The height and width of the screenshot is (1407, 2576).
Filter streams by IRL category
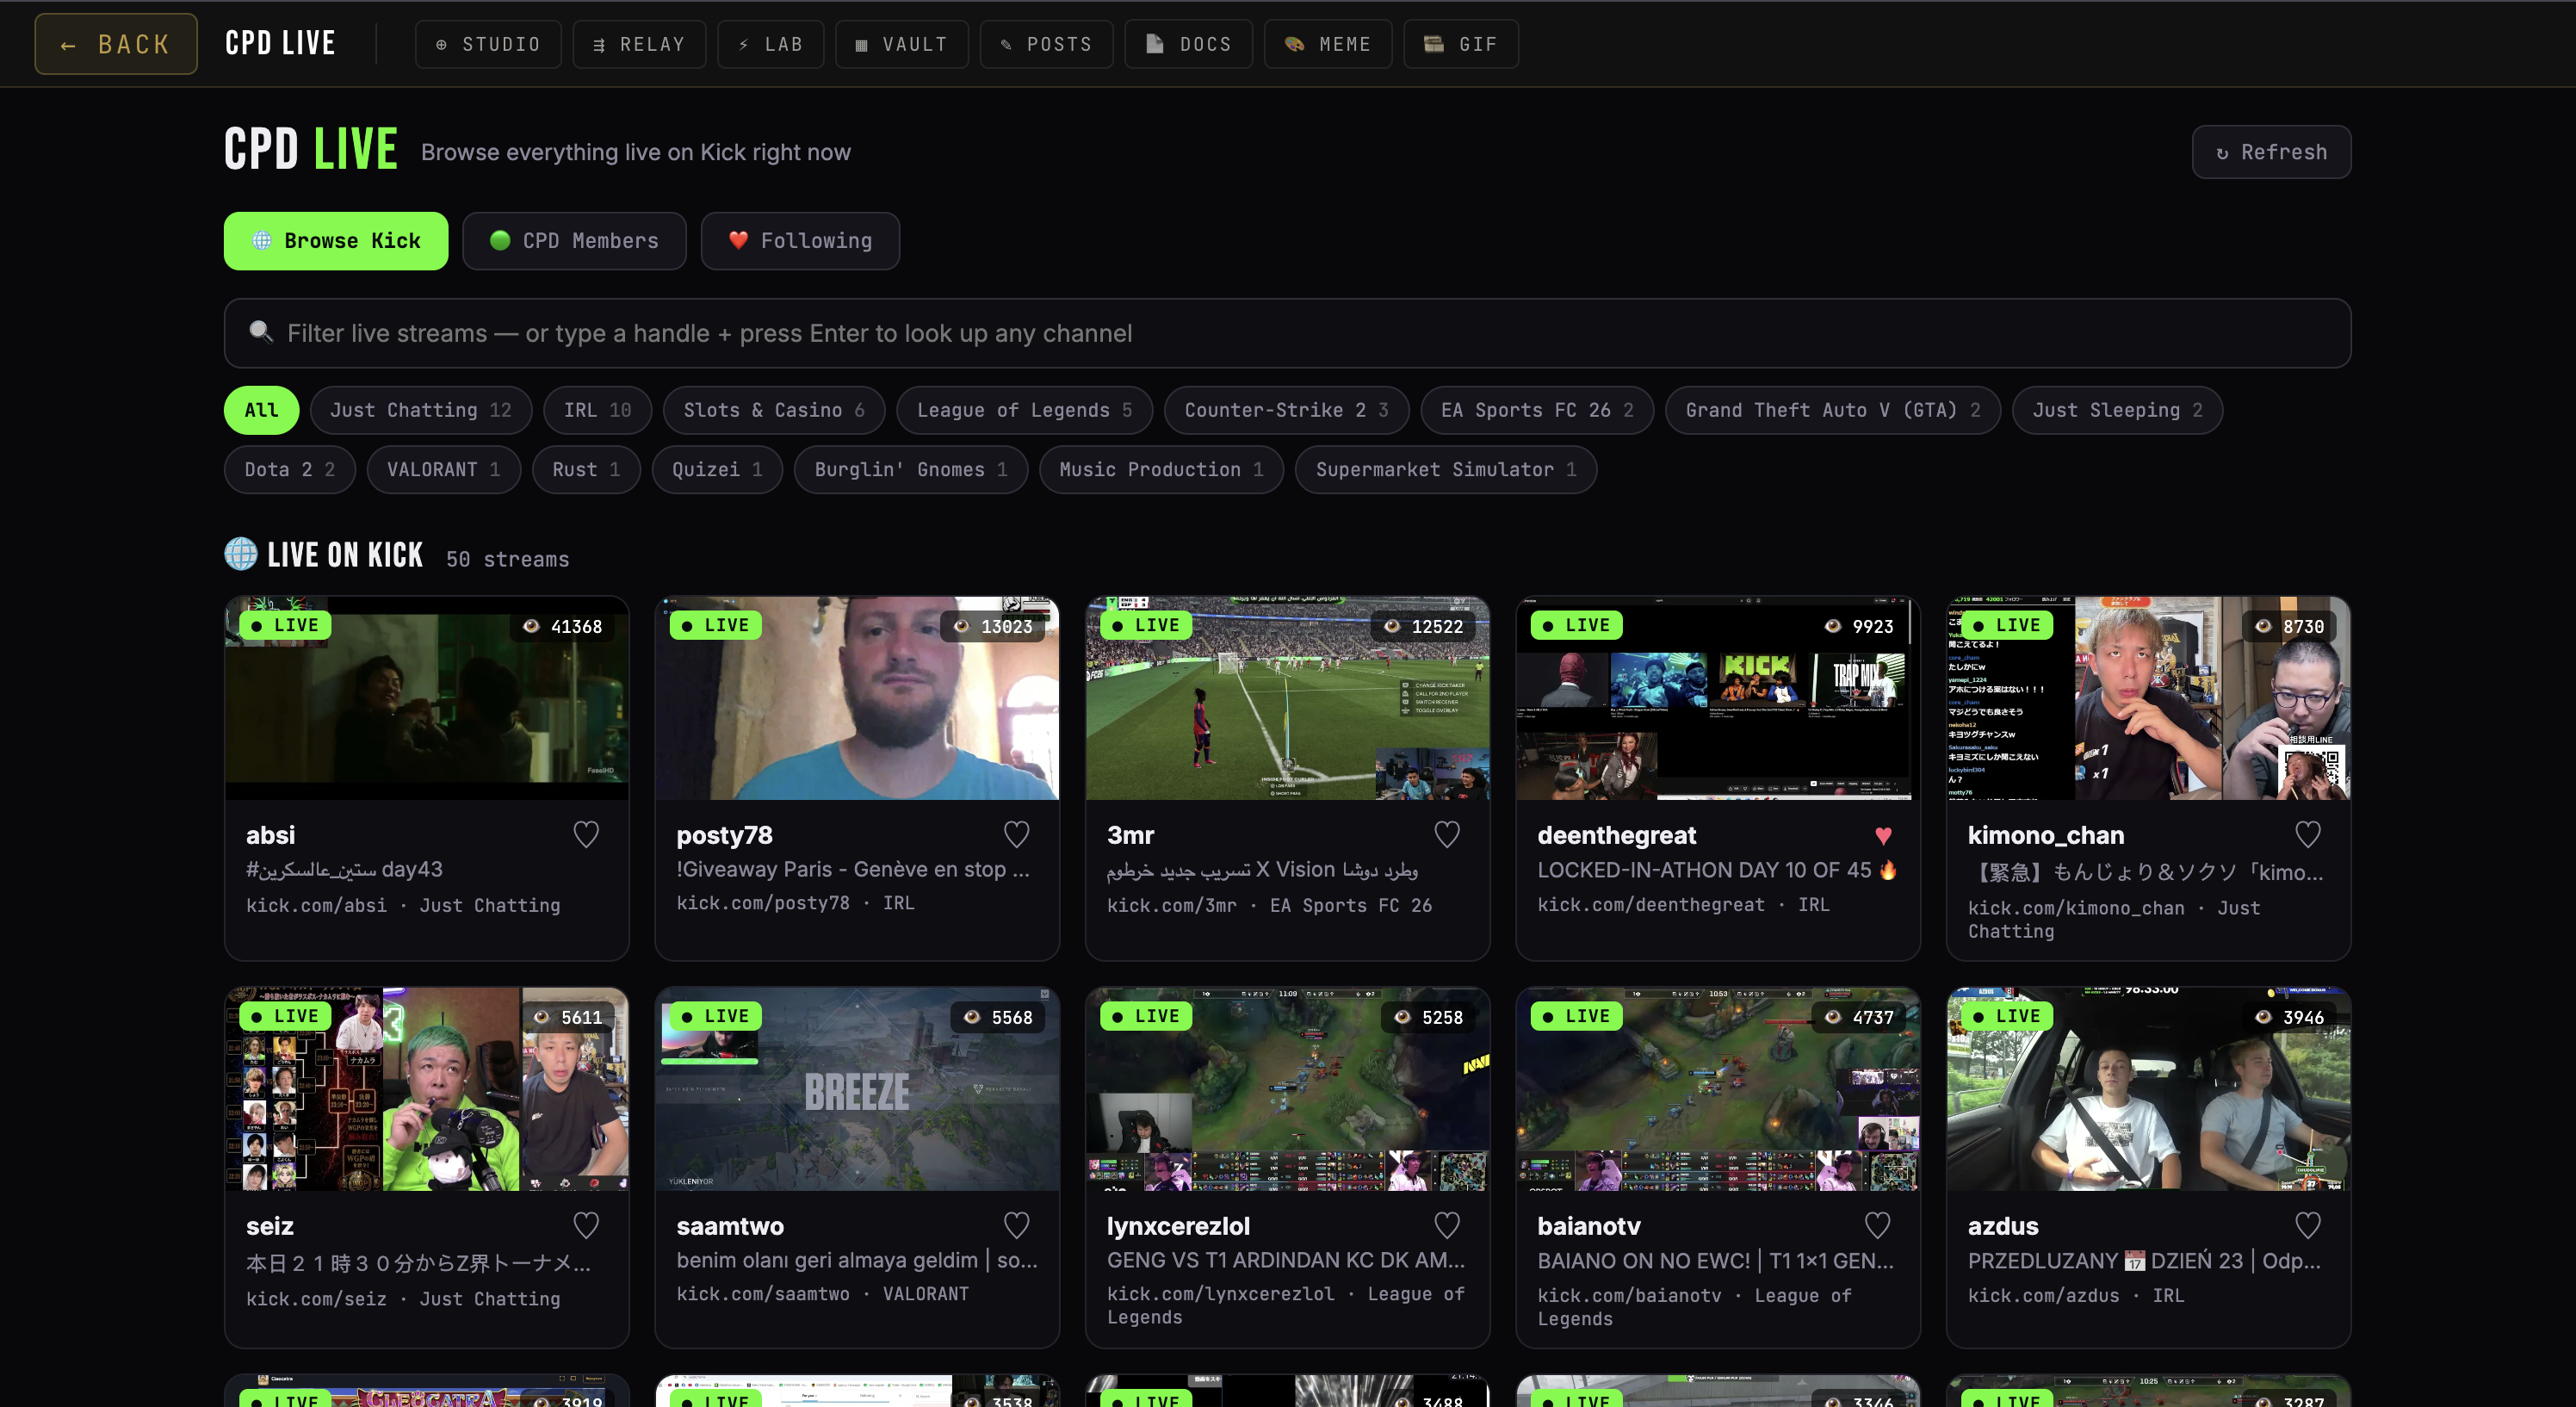click(598, 410)
